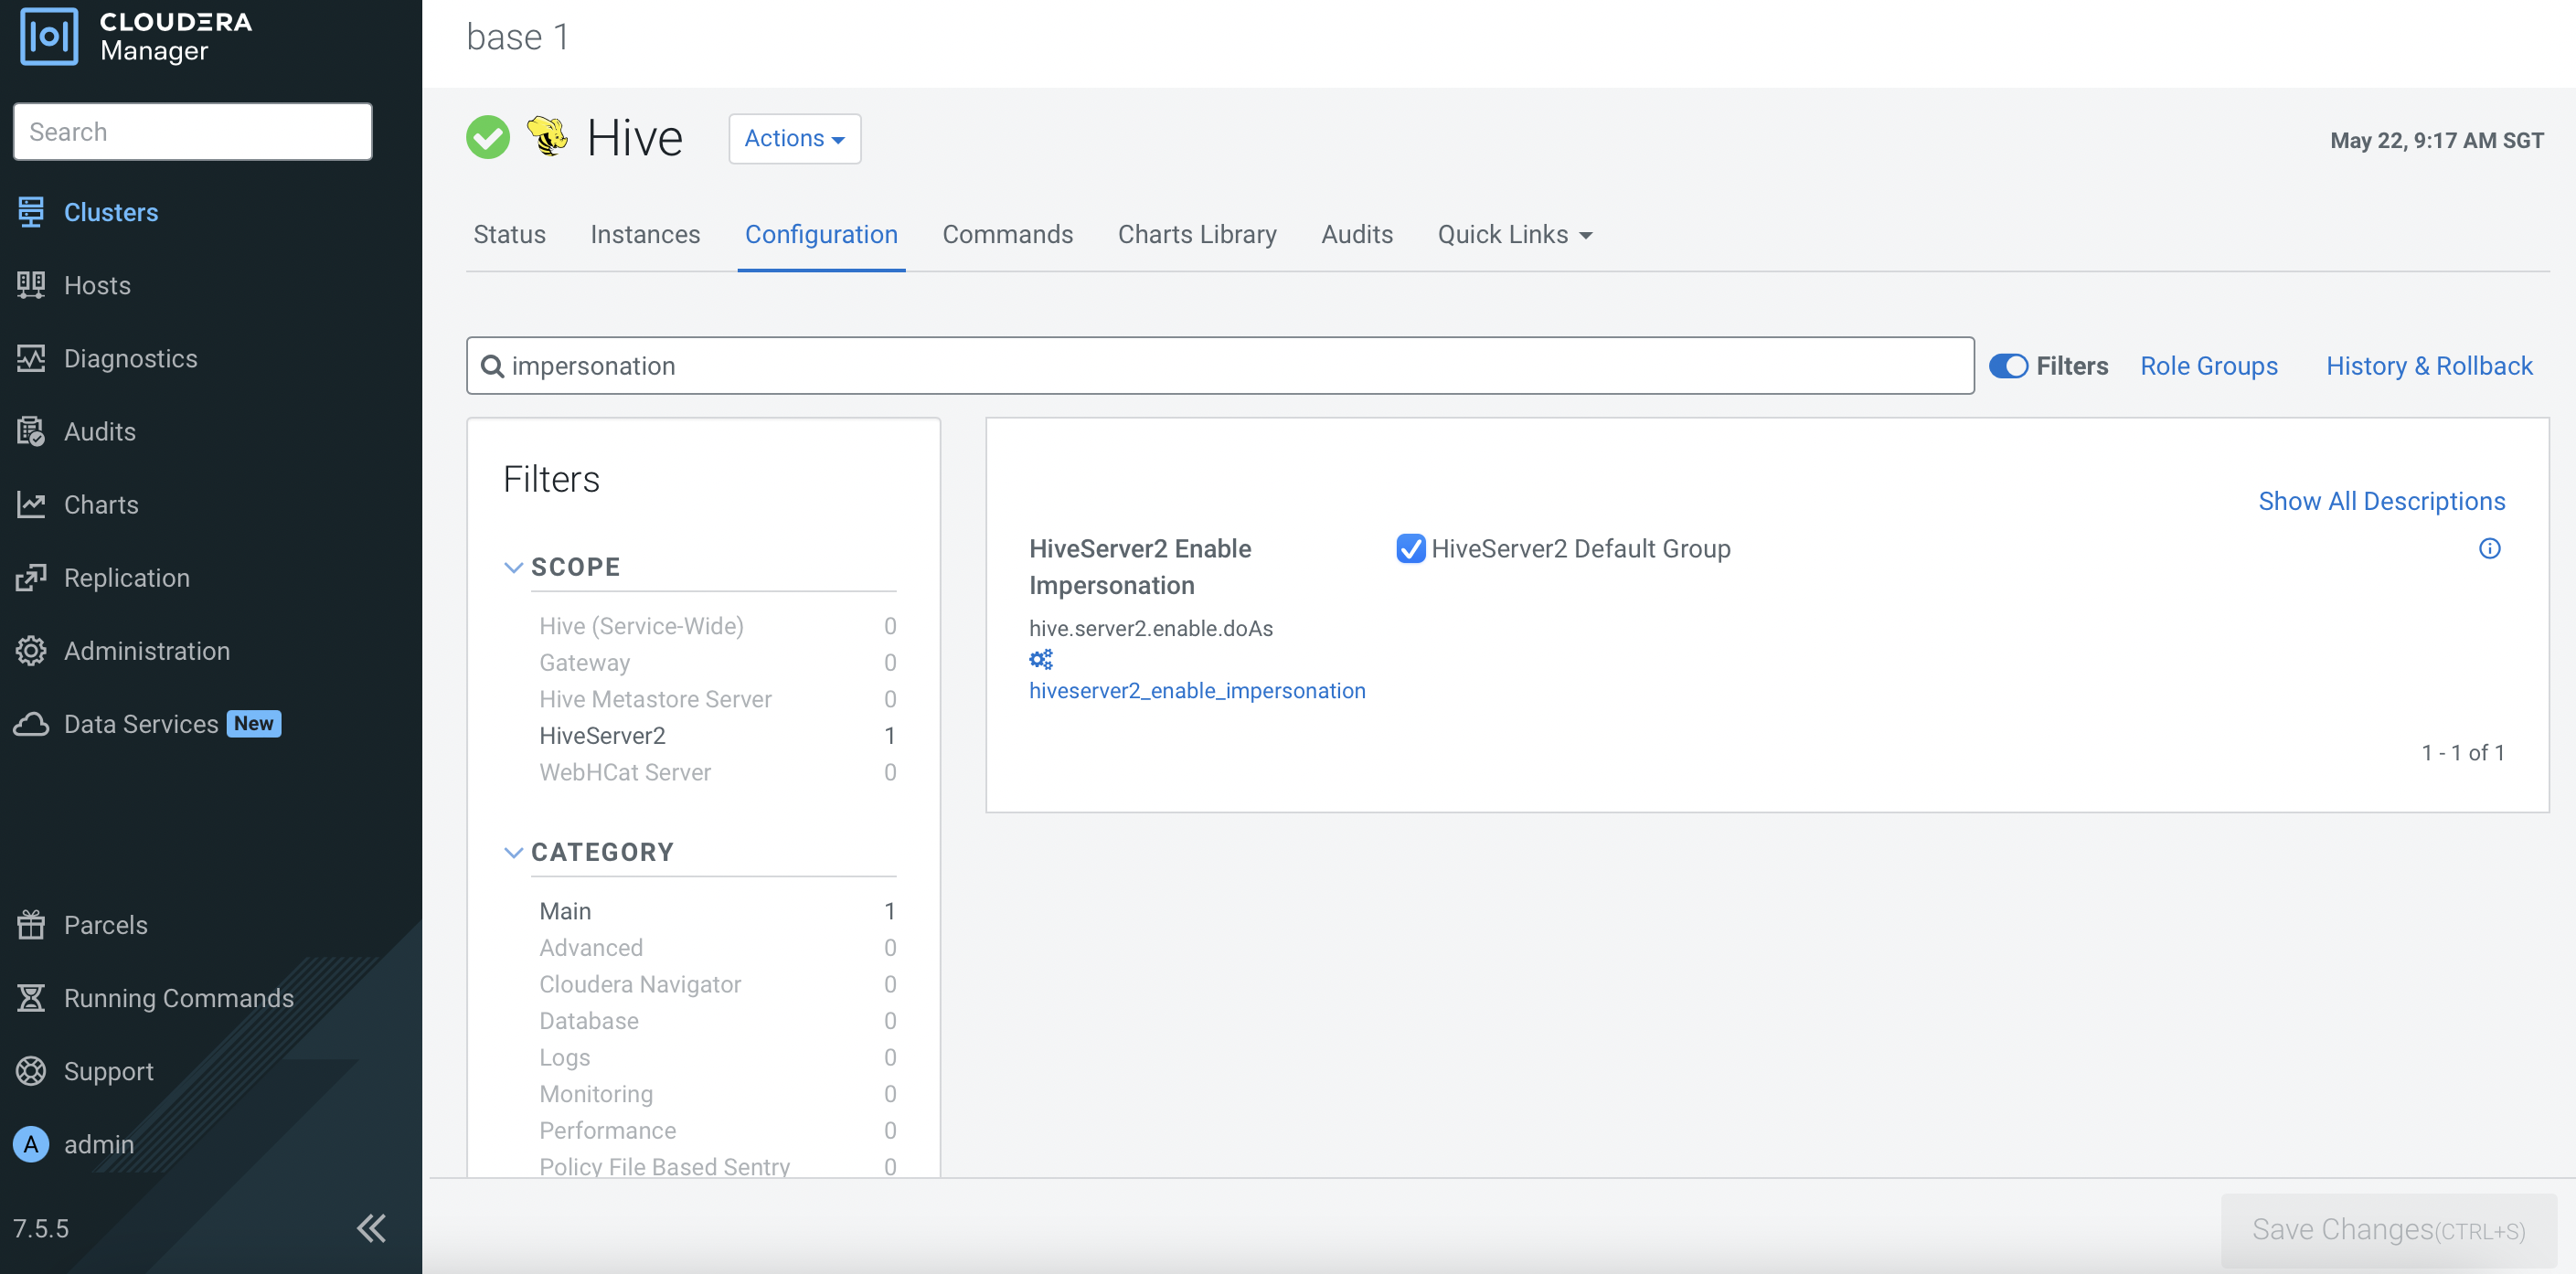Open Diagnostics via its sidebar icon

pyautogui.click(x=31, y=358)
